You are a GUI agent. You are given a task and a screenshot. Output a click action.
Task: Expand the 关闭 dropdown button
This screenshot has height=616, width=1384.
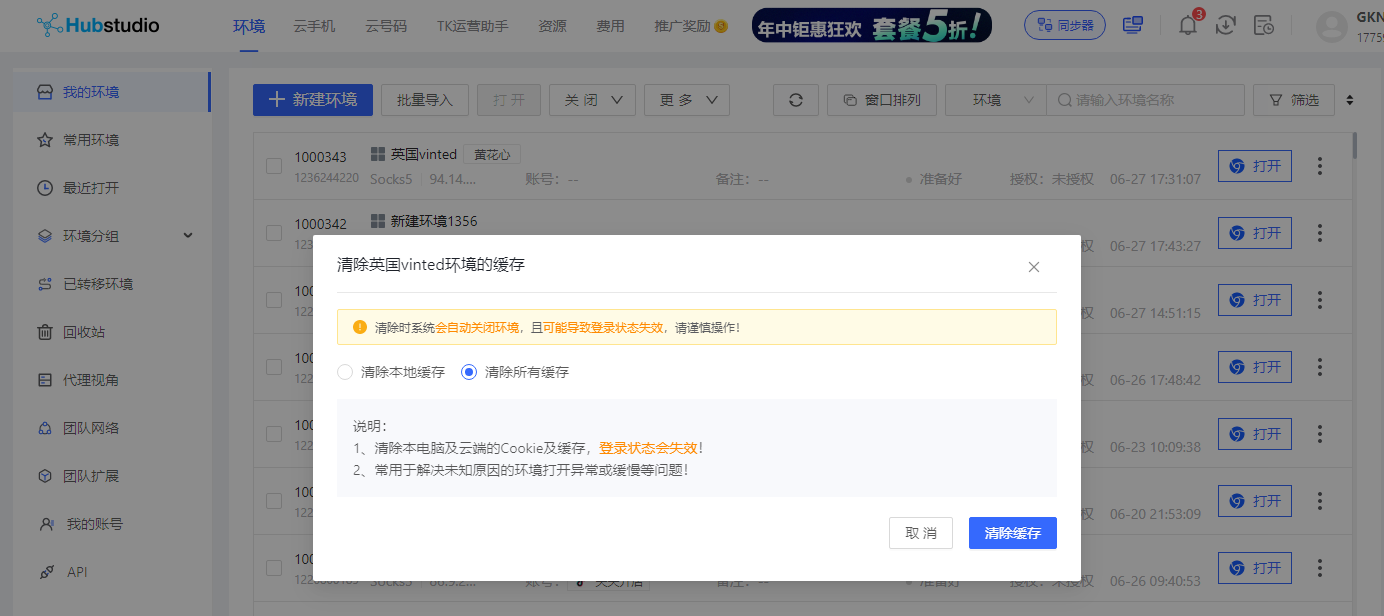pos(592,100)
